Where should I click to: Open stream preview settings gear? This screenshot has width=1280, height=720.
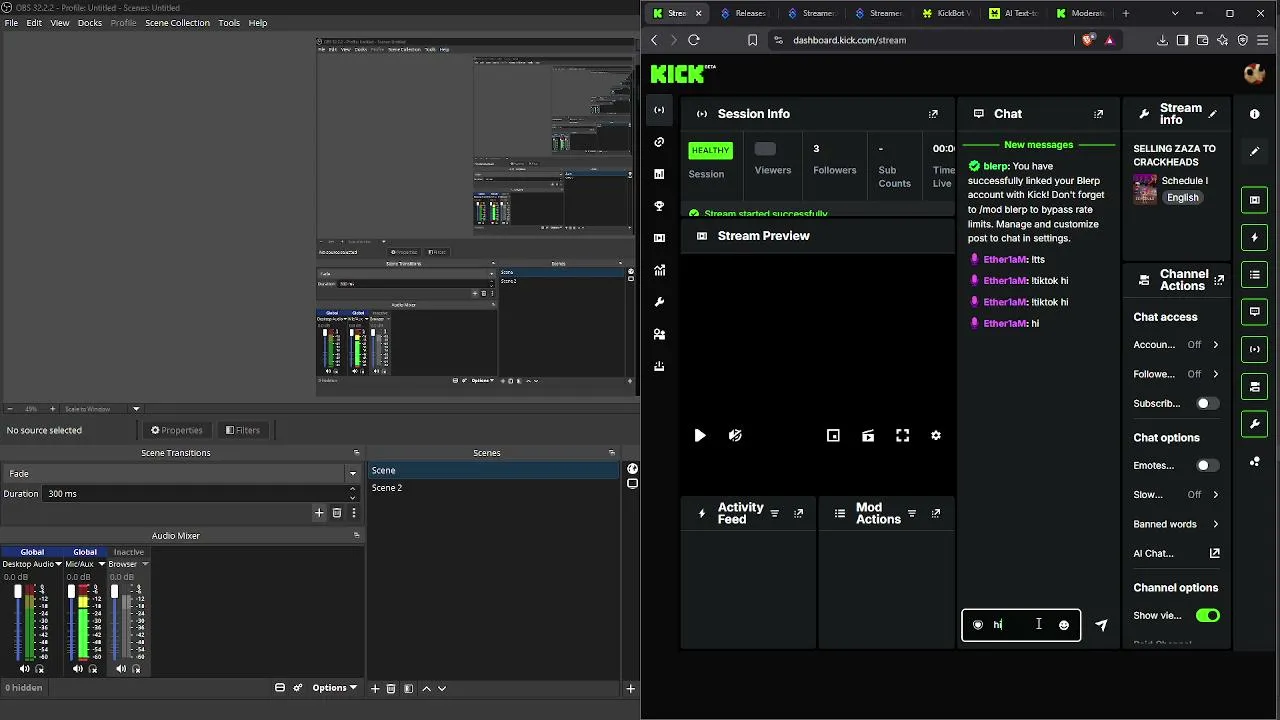(936, 436)
